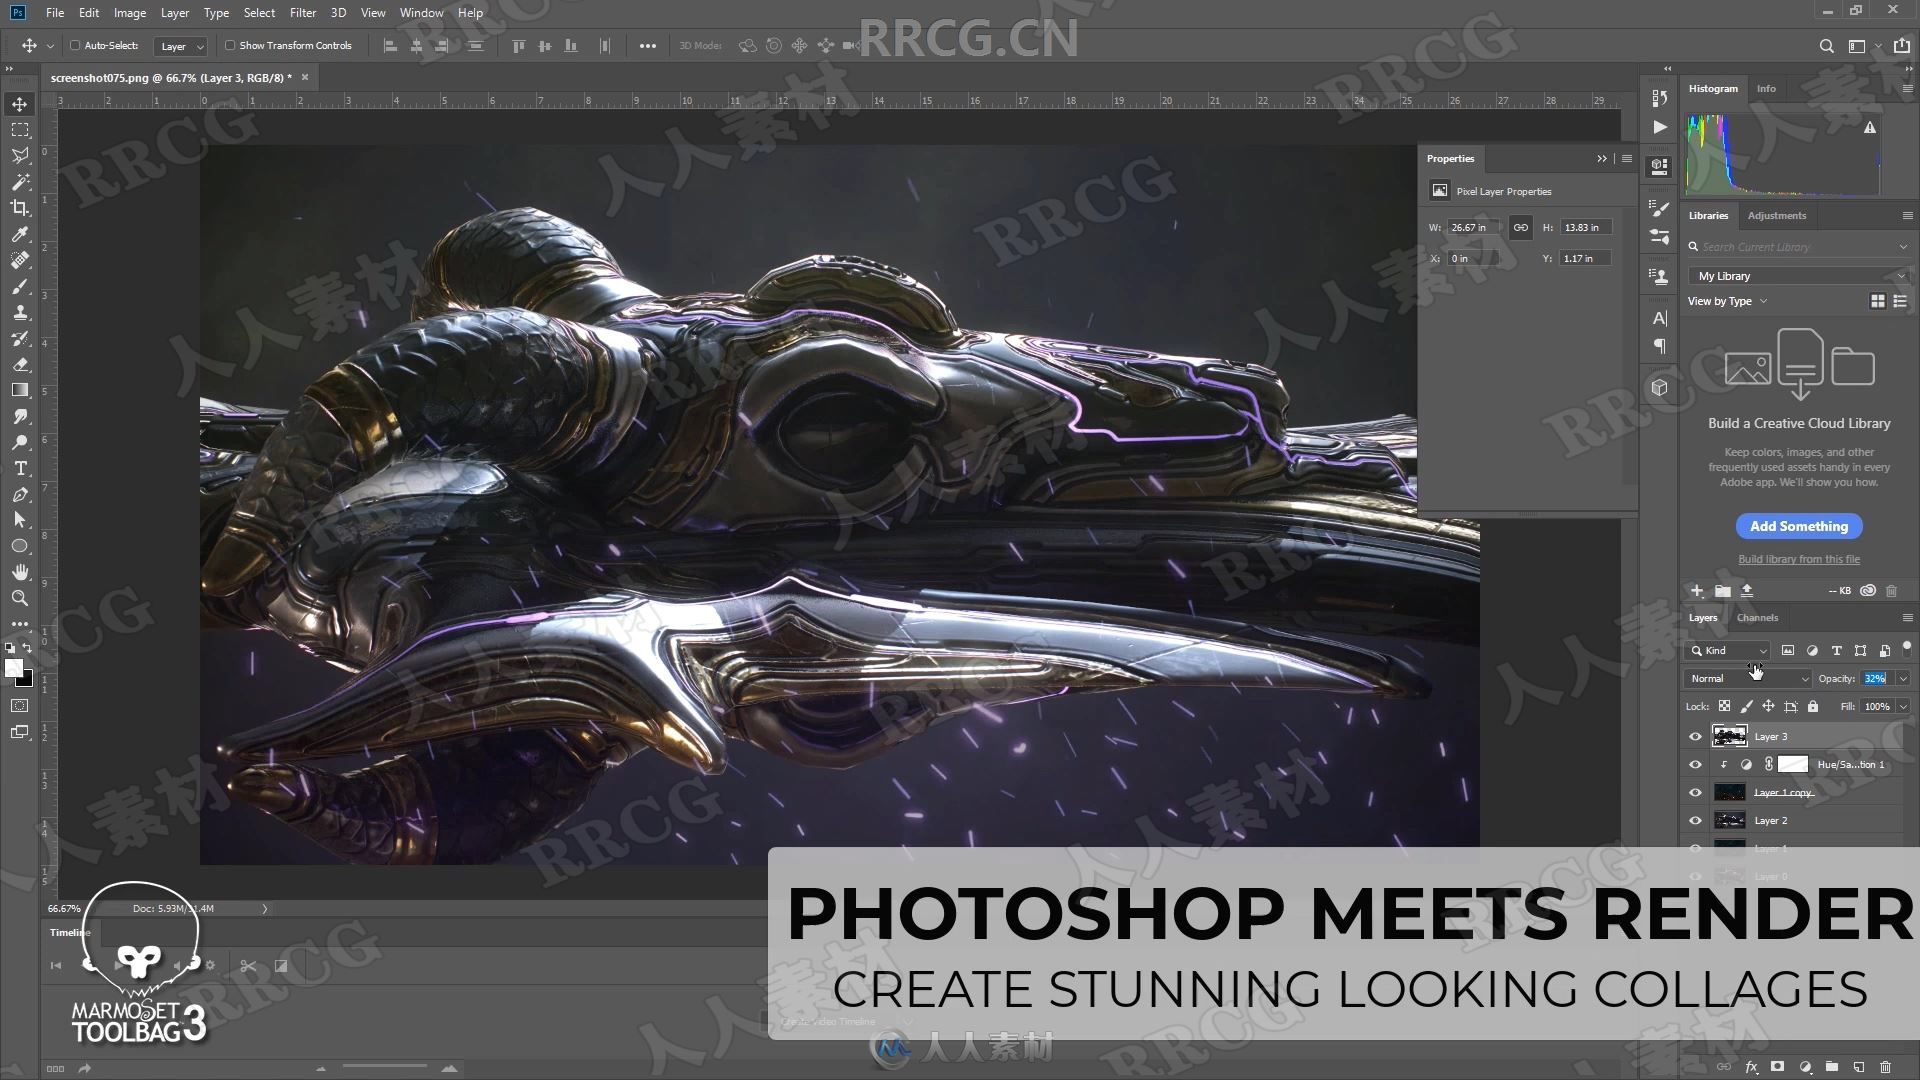Expand the Adjustments tab
The width and height of the screenshot is (1920, 1080).
(1775, 215)
